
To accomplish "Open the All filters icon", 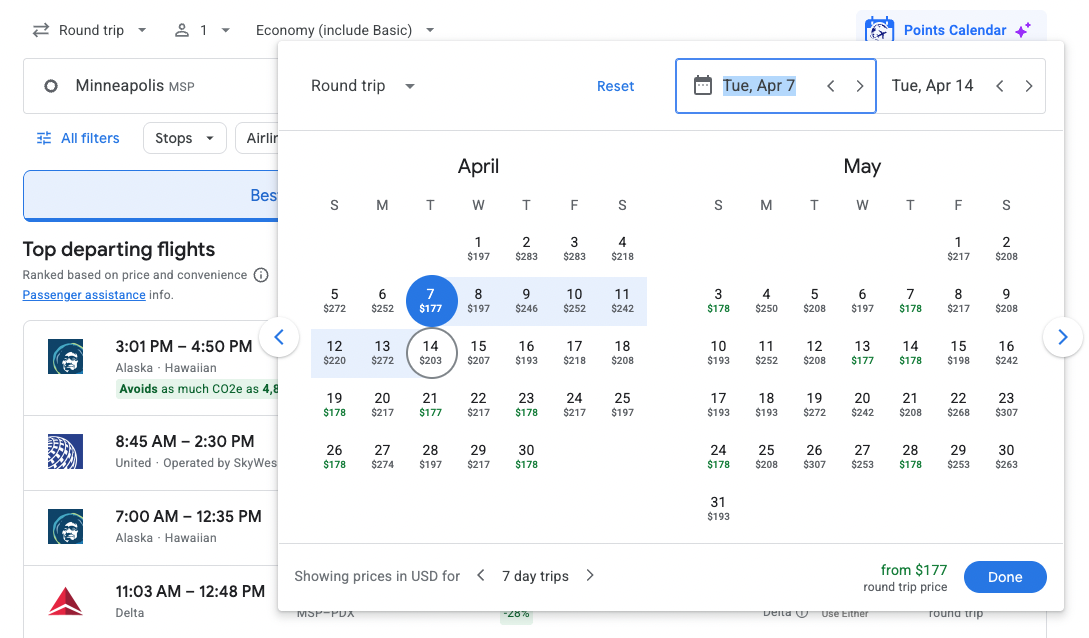I will point(45,138).
